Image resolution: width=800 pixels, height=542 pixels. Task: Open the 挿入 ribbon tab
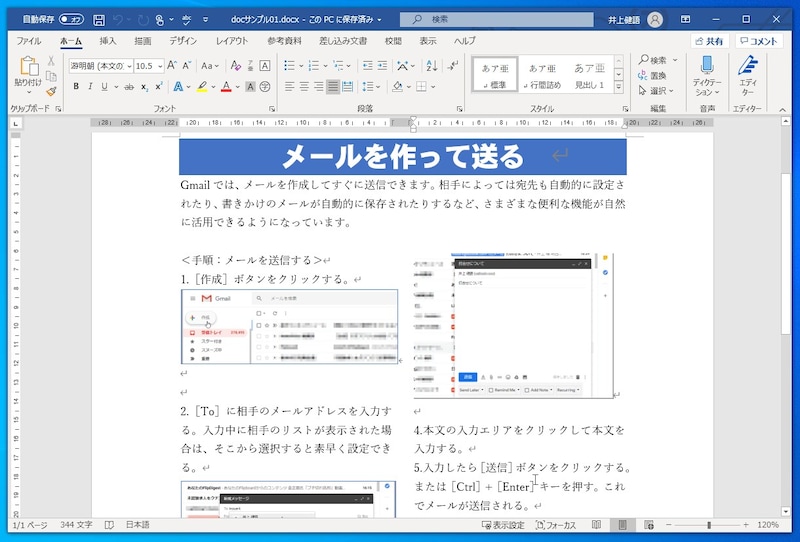(107, 41)
